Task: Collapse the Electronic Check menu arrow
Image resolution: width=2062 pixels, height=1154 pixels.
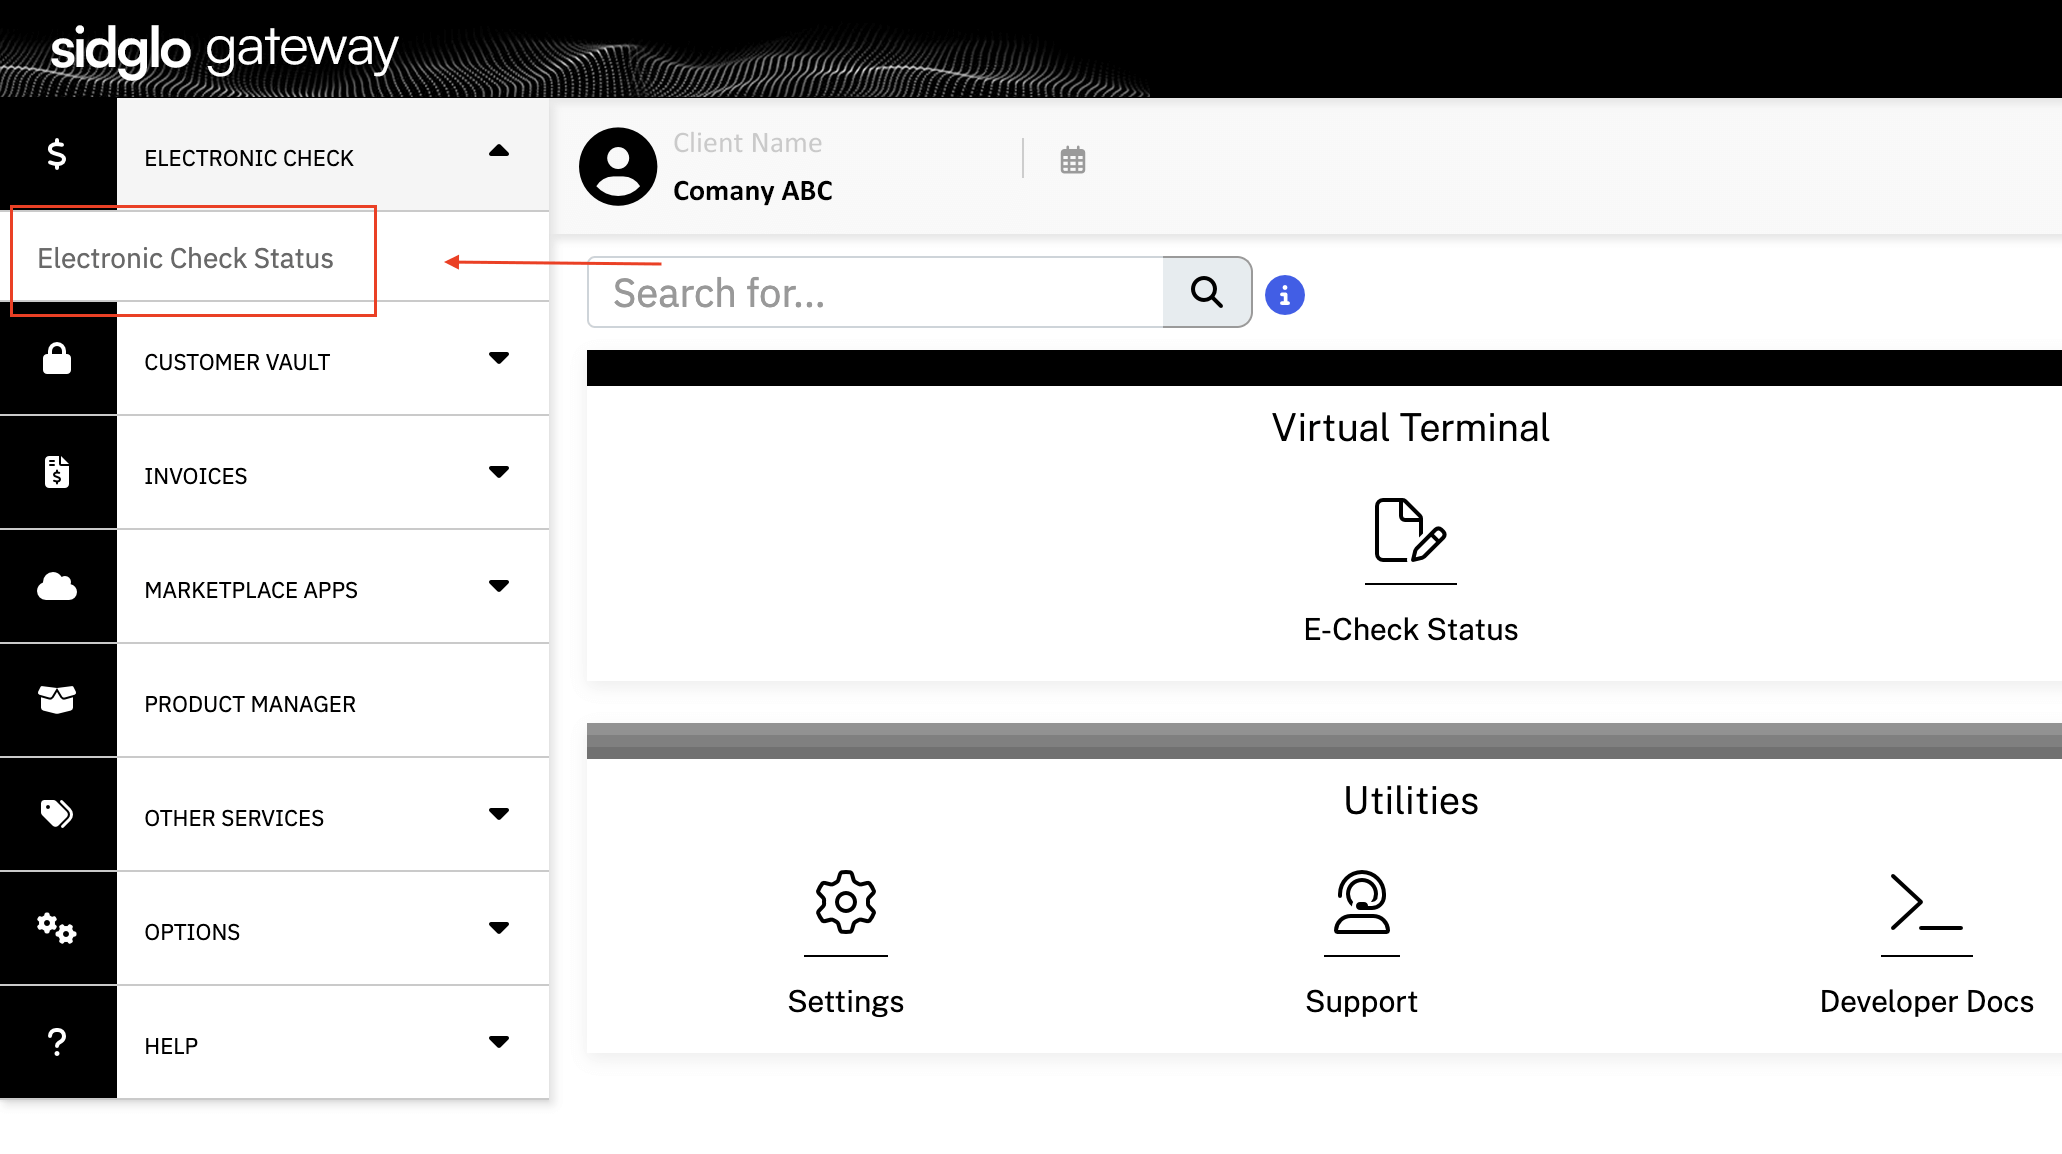Action: (x=499, y=151)
